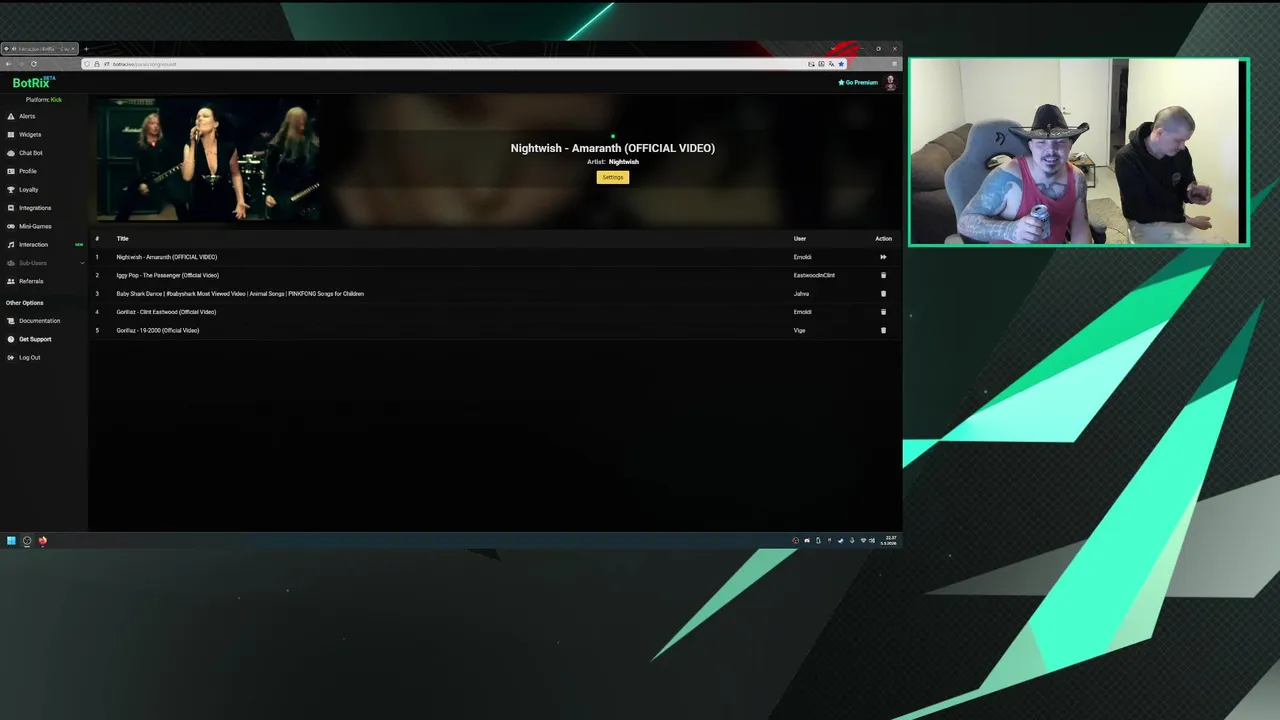The image size is (1280, 720).
Task: Delete Gorillaz Clint Eastwood from queue
Action: (x=883, y=312)
